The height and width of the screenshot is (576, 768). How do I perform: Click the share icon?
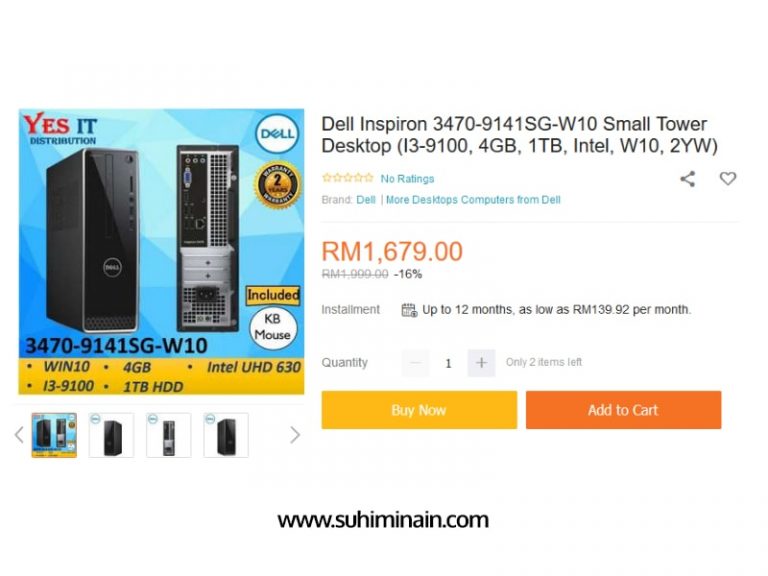click(x=688, y=179)
